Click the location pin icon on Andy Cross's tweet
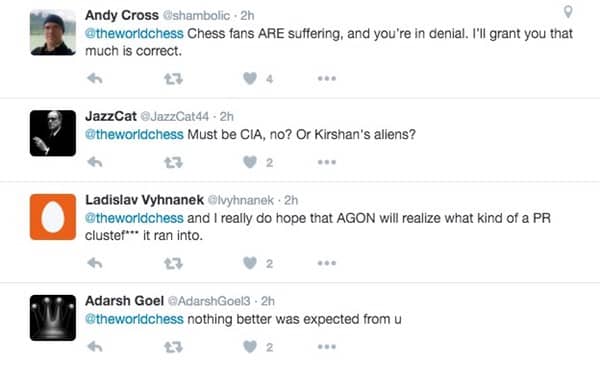 568,12
